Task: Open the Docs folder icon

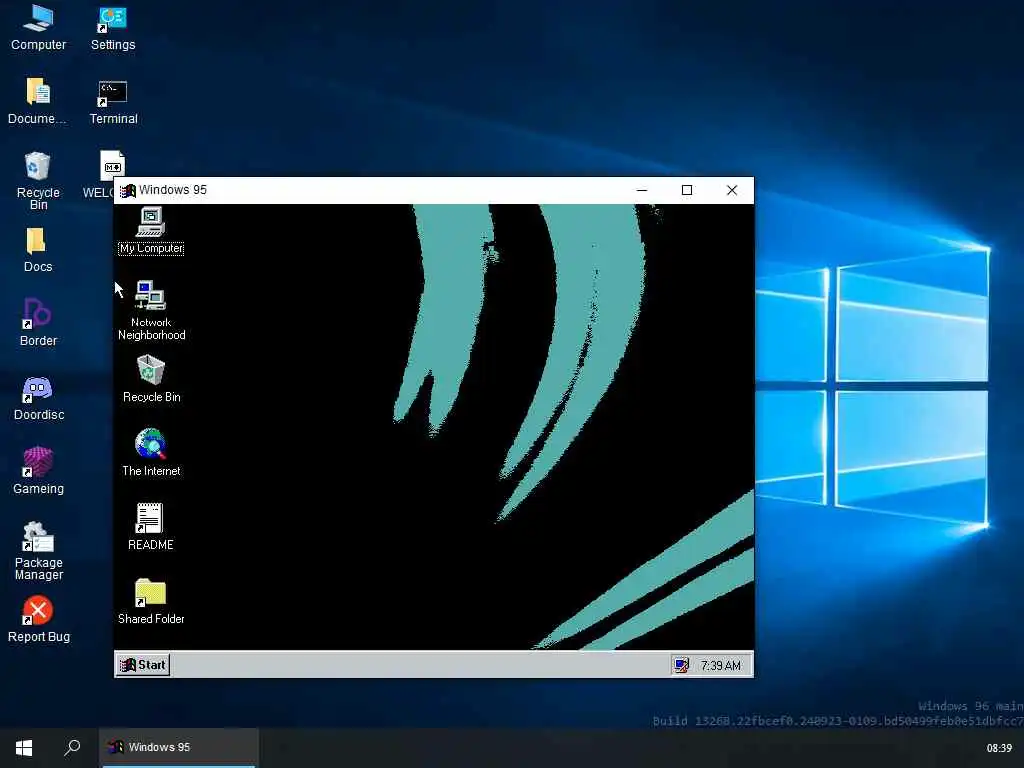Action: pos(37,249)
